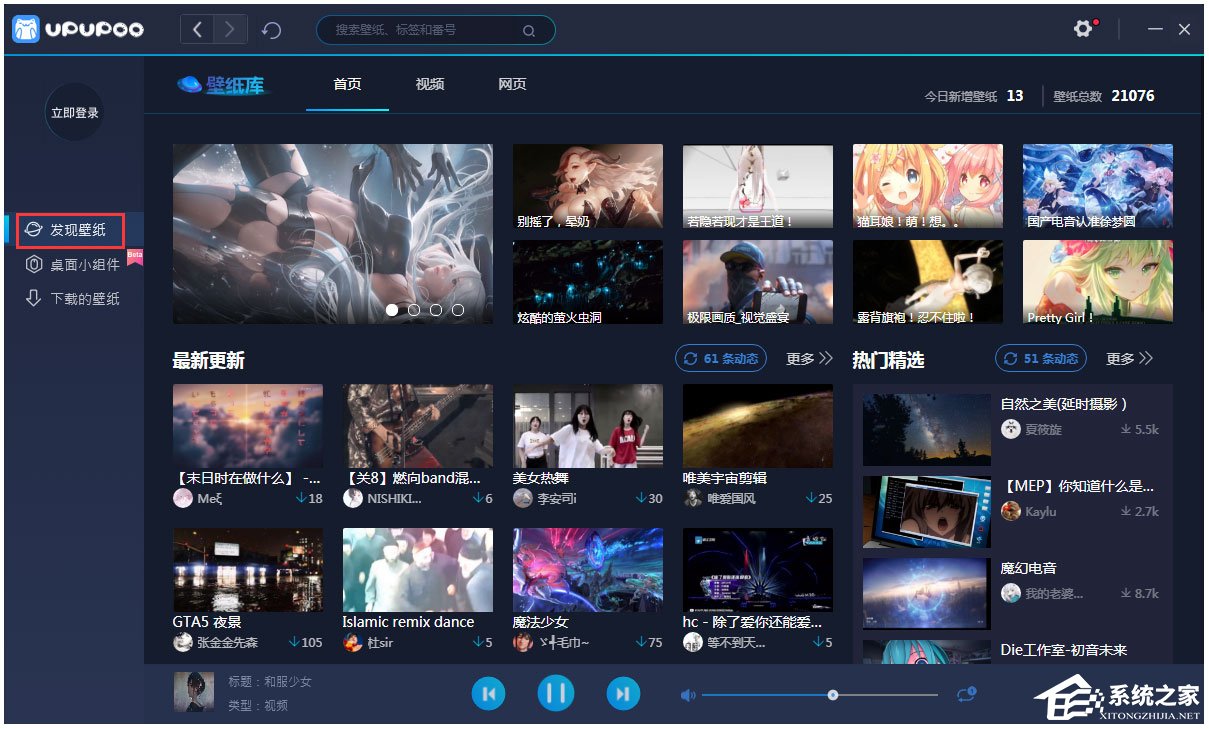Click the 立即登录 login button
Image resolution: width=1209 pixels, height=729 pixels.
[75, 113]
